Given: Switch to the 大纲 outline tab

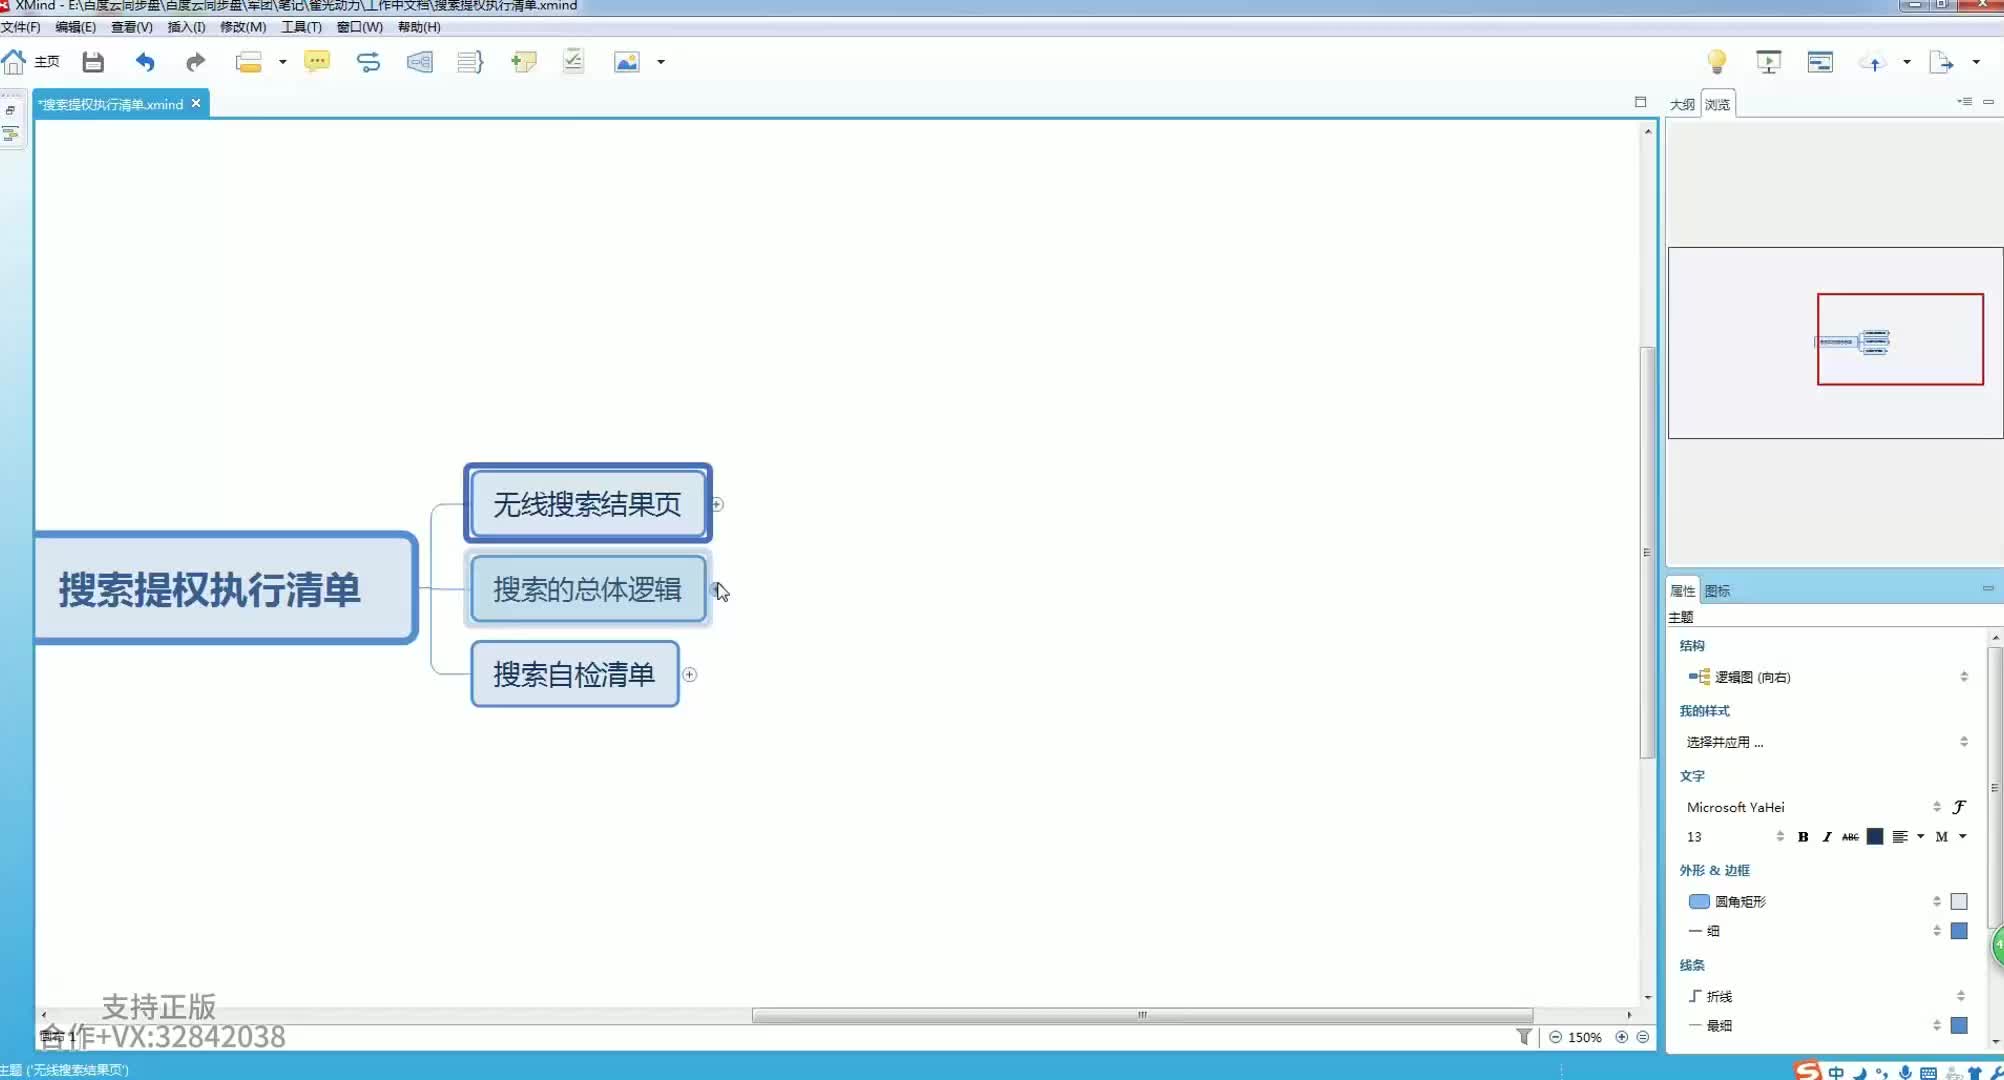Looking at the screenshot, I should [1682, 104].
